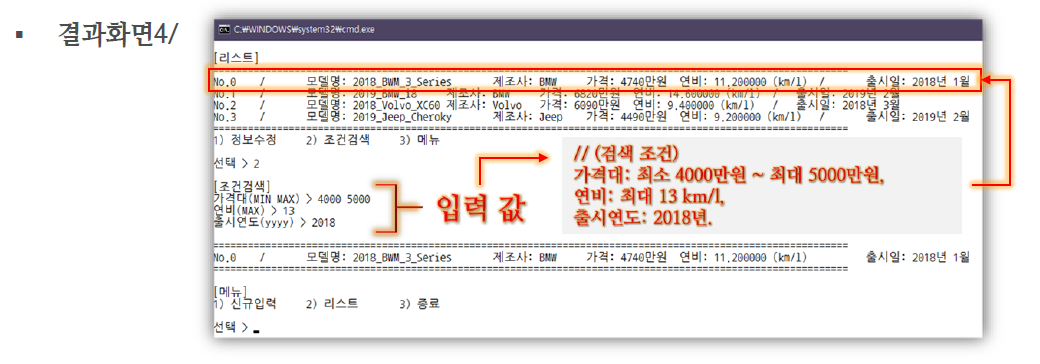Click the 출시일: 2018년 3월 value
The width and height of the screenshot is (1040, 364).
[847, 105]
